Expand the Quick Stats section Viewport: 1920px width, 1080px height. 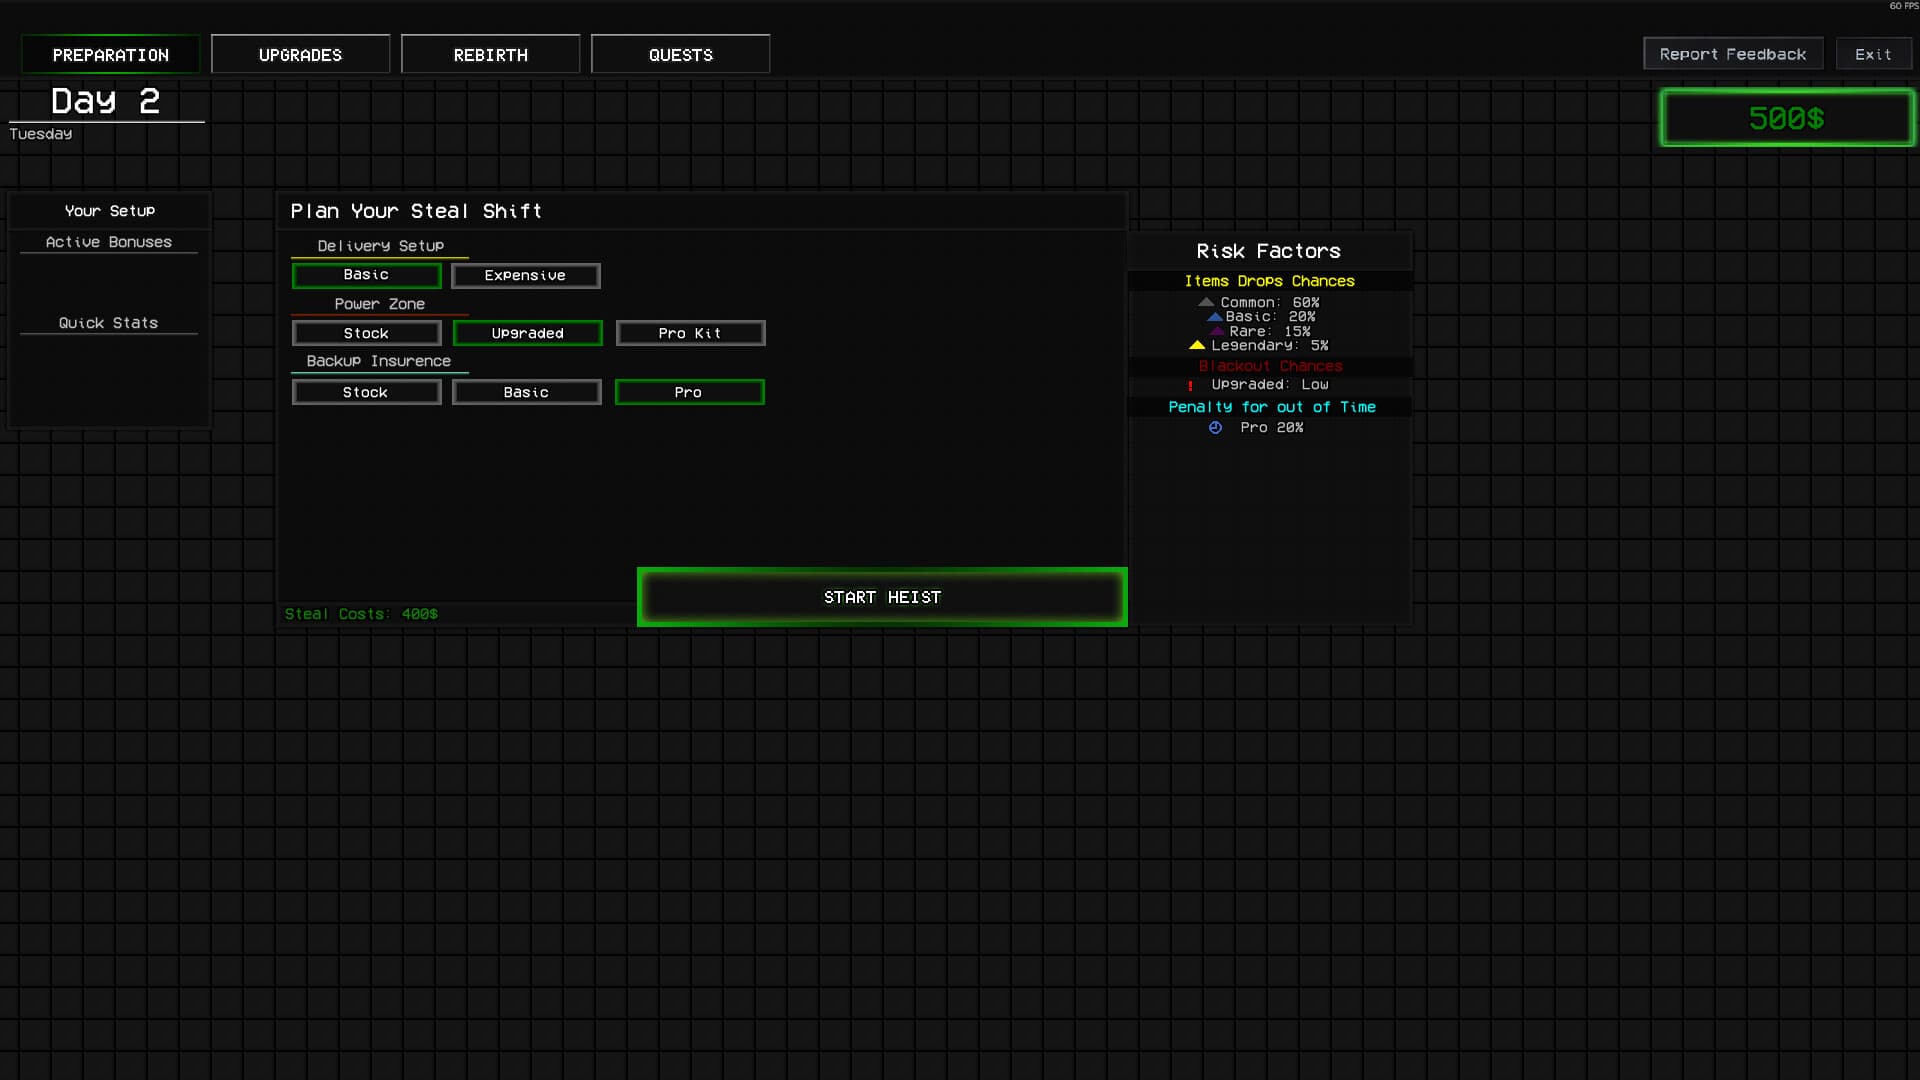point(107,322)
